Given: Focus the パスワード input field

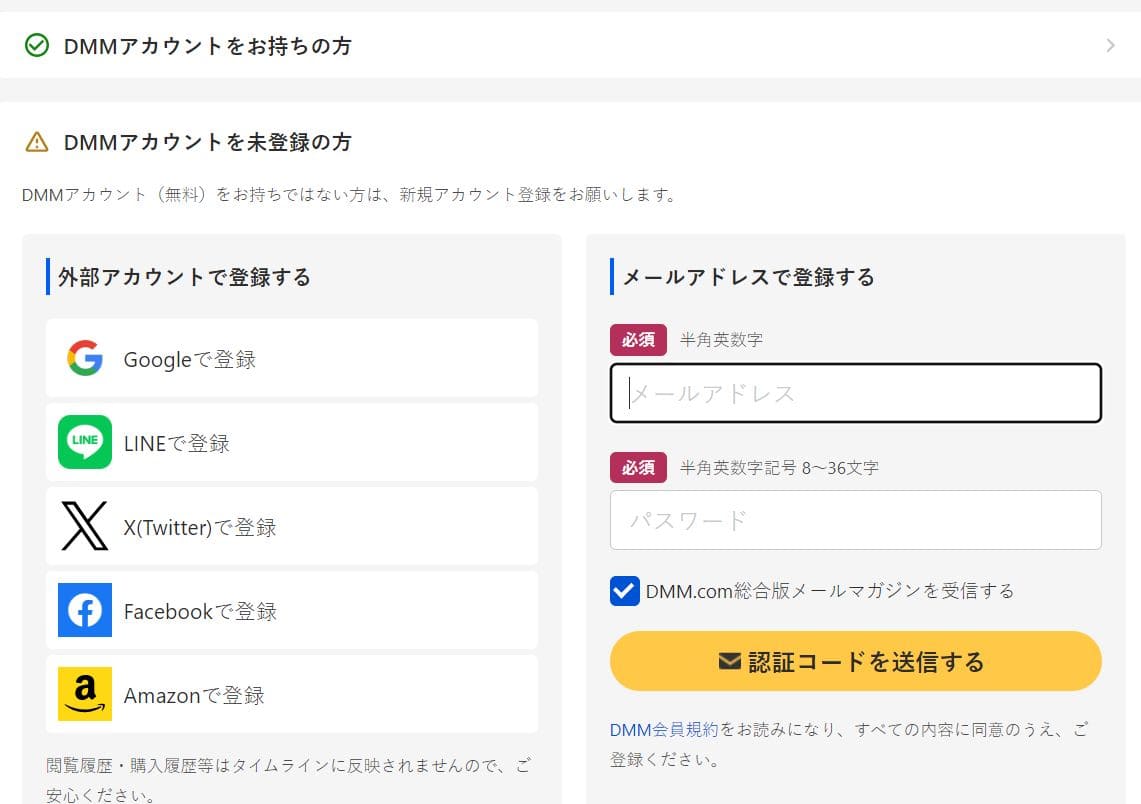Looking at the screenshot, I should pyautogui.click(x=856, y=520).
